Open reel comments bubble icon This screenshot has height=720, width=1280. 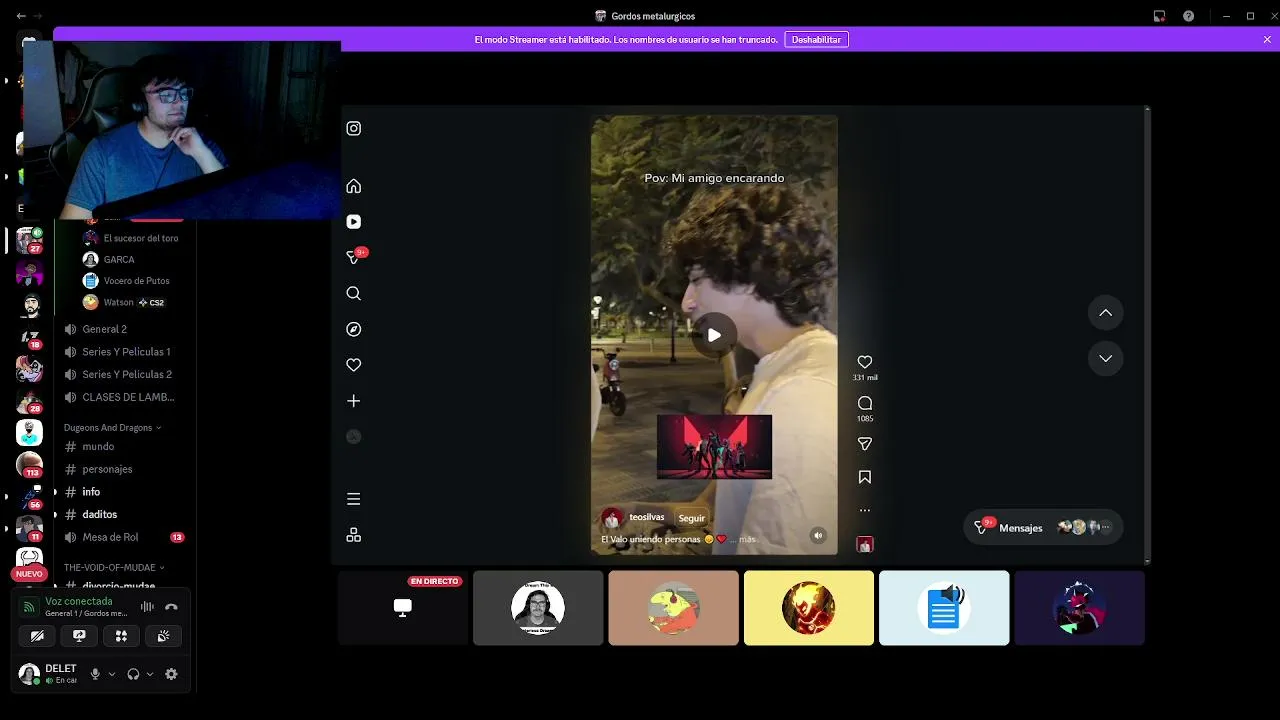pos(865,403)
